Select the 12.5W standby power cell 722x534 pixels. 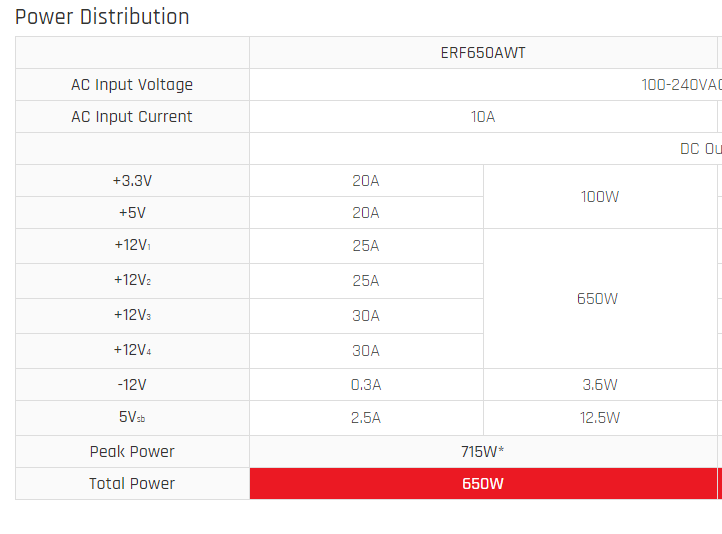[600, 418]
